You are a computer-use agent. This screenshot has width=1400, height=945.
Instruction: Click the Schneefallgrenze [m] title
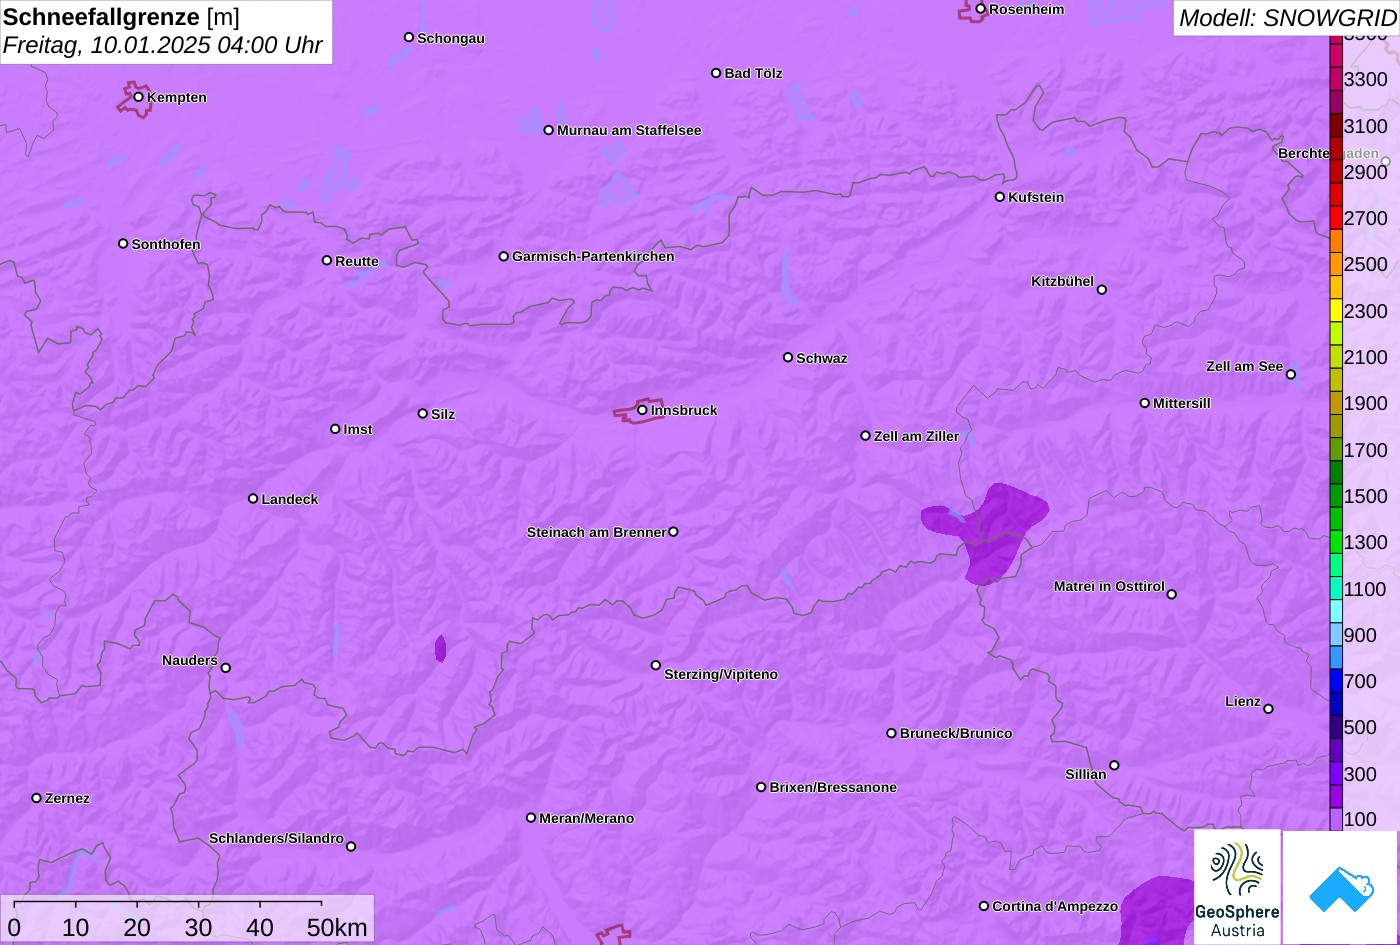pyautogui.click(x=121, y=17)
